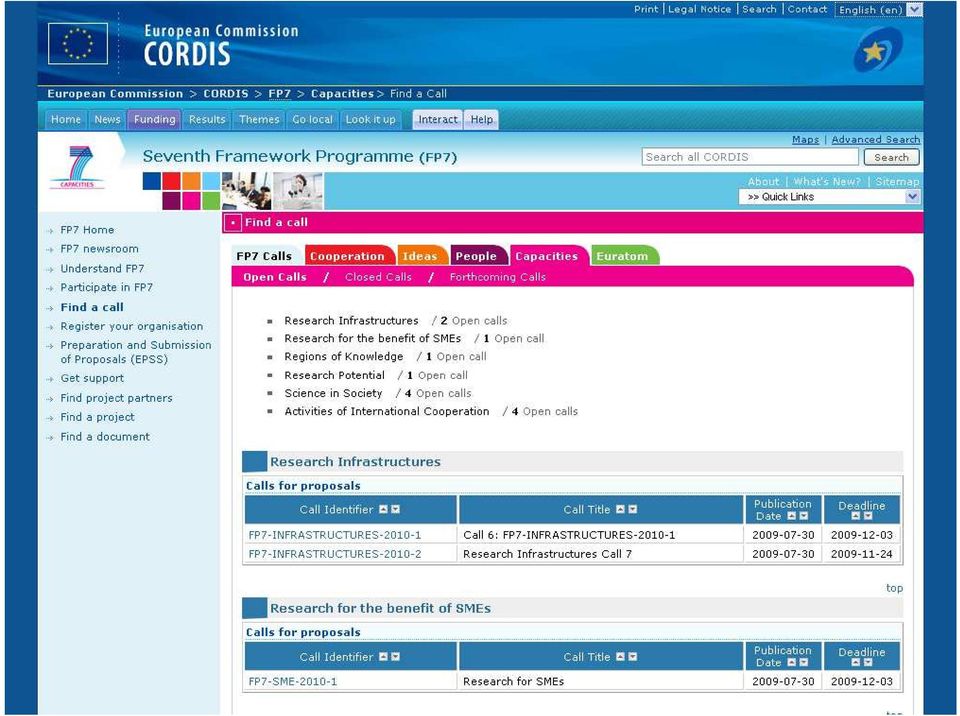
Task: Sort Research Infrastructures Publication Date descending
Action: click(803, 516)
